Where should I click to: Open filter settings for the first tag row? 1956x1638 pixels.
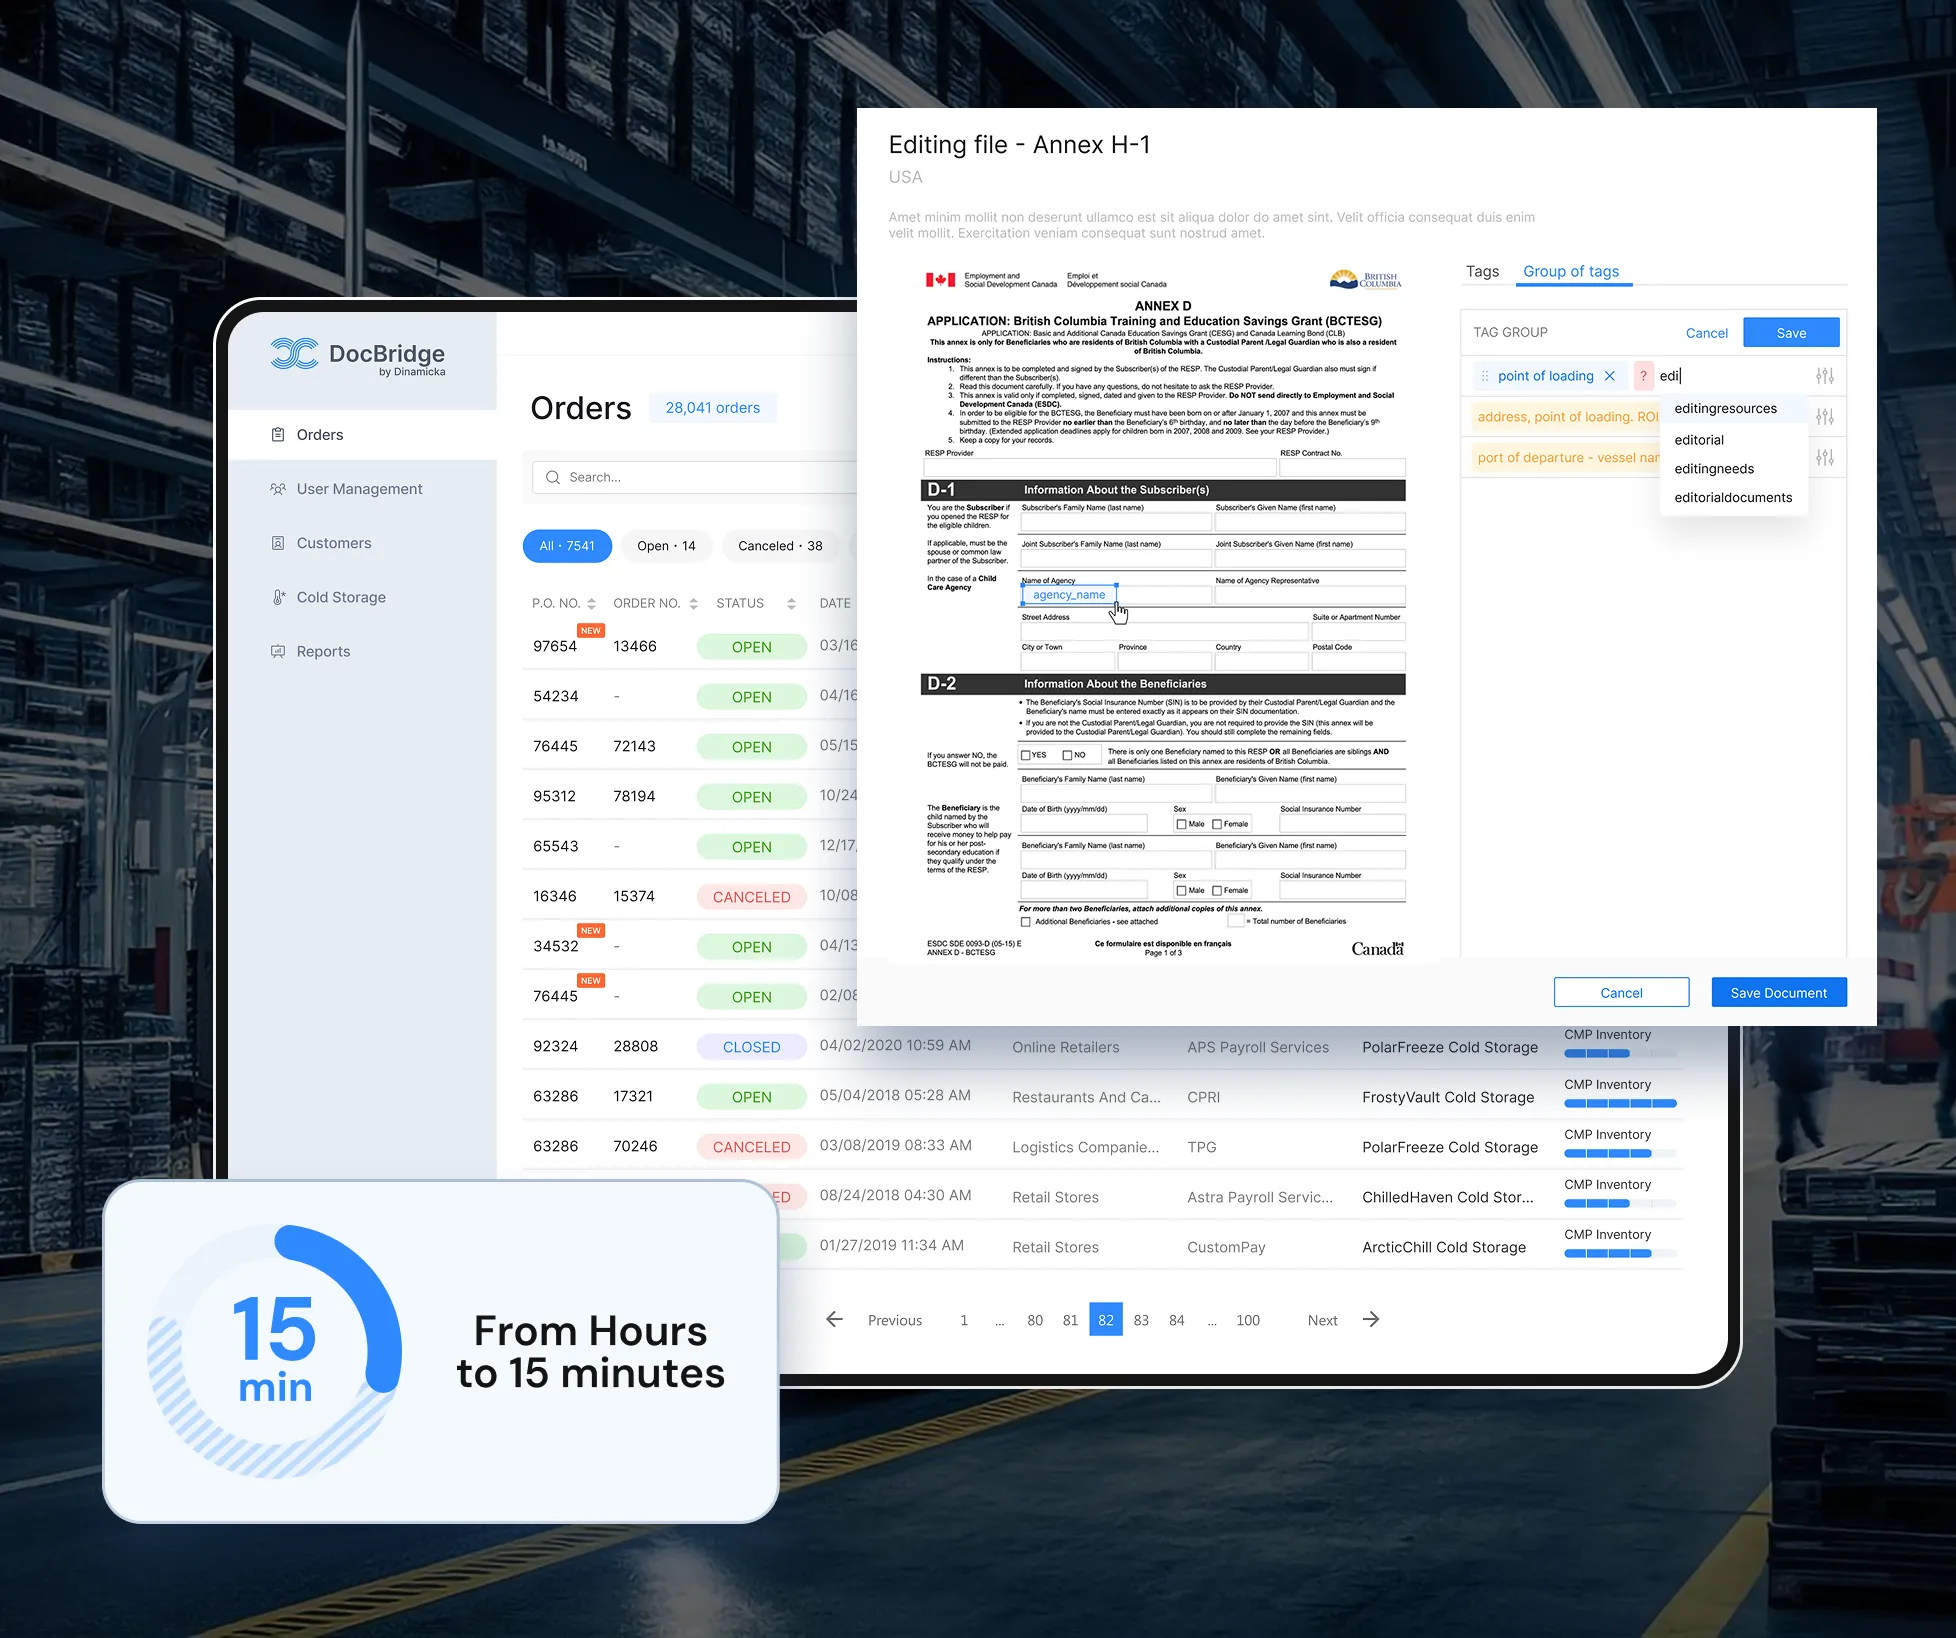(x=1825, y=375)
